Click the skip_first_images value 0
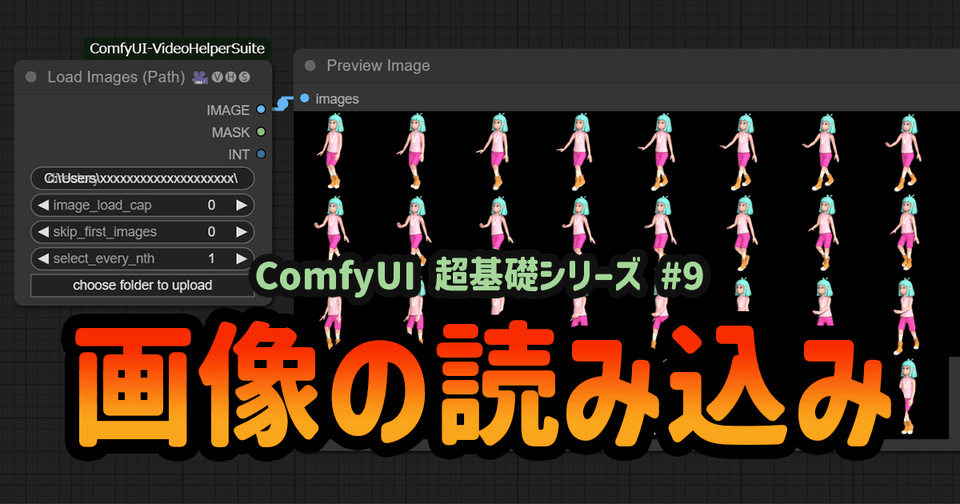This screenshot has width=960, height=504. [x=211, y=232]
